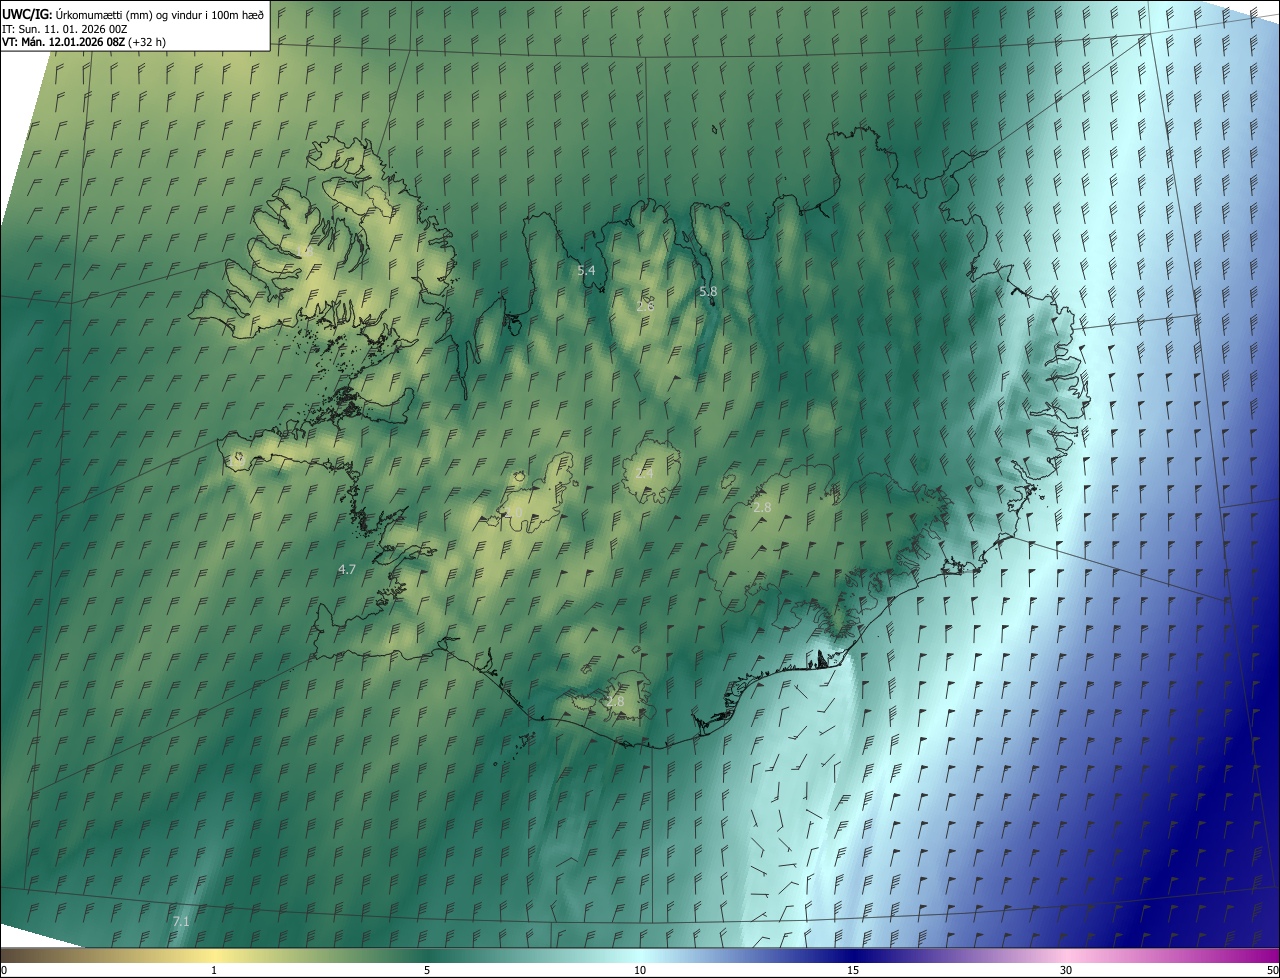Select the "IT: Sun. 11. 01. 2026 00Z" line

tap(65, 28)
